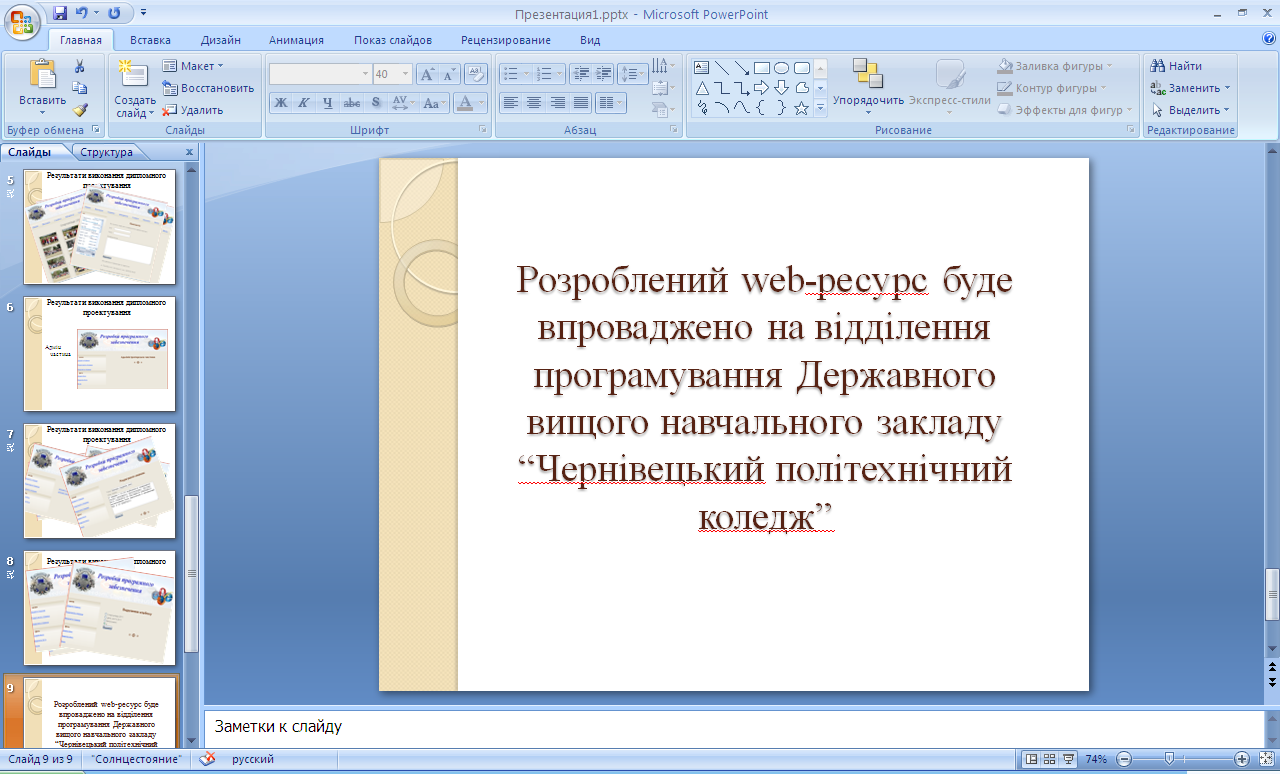Toggle strikethrough formatting (abc)
Image resolution: width=1280 pixels, height=774 pixels.
(x=352, y=102)
